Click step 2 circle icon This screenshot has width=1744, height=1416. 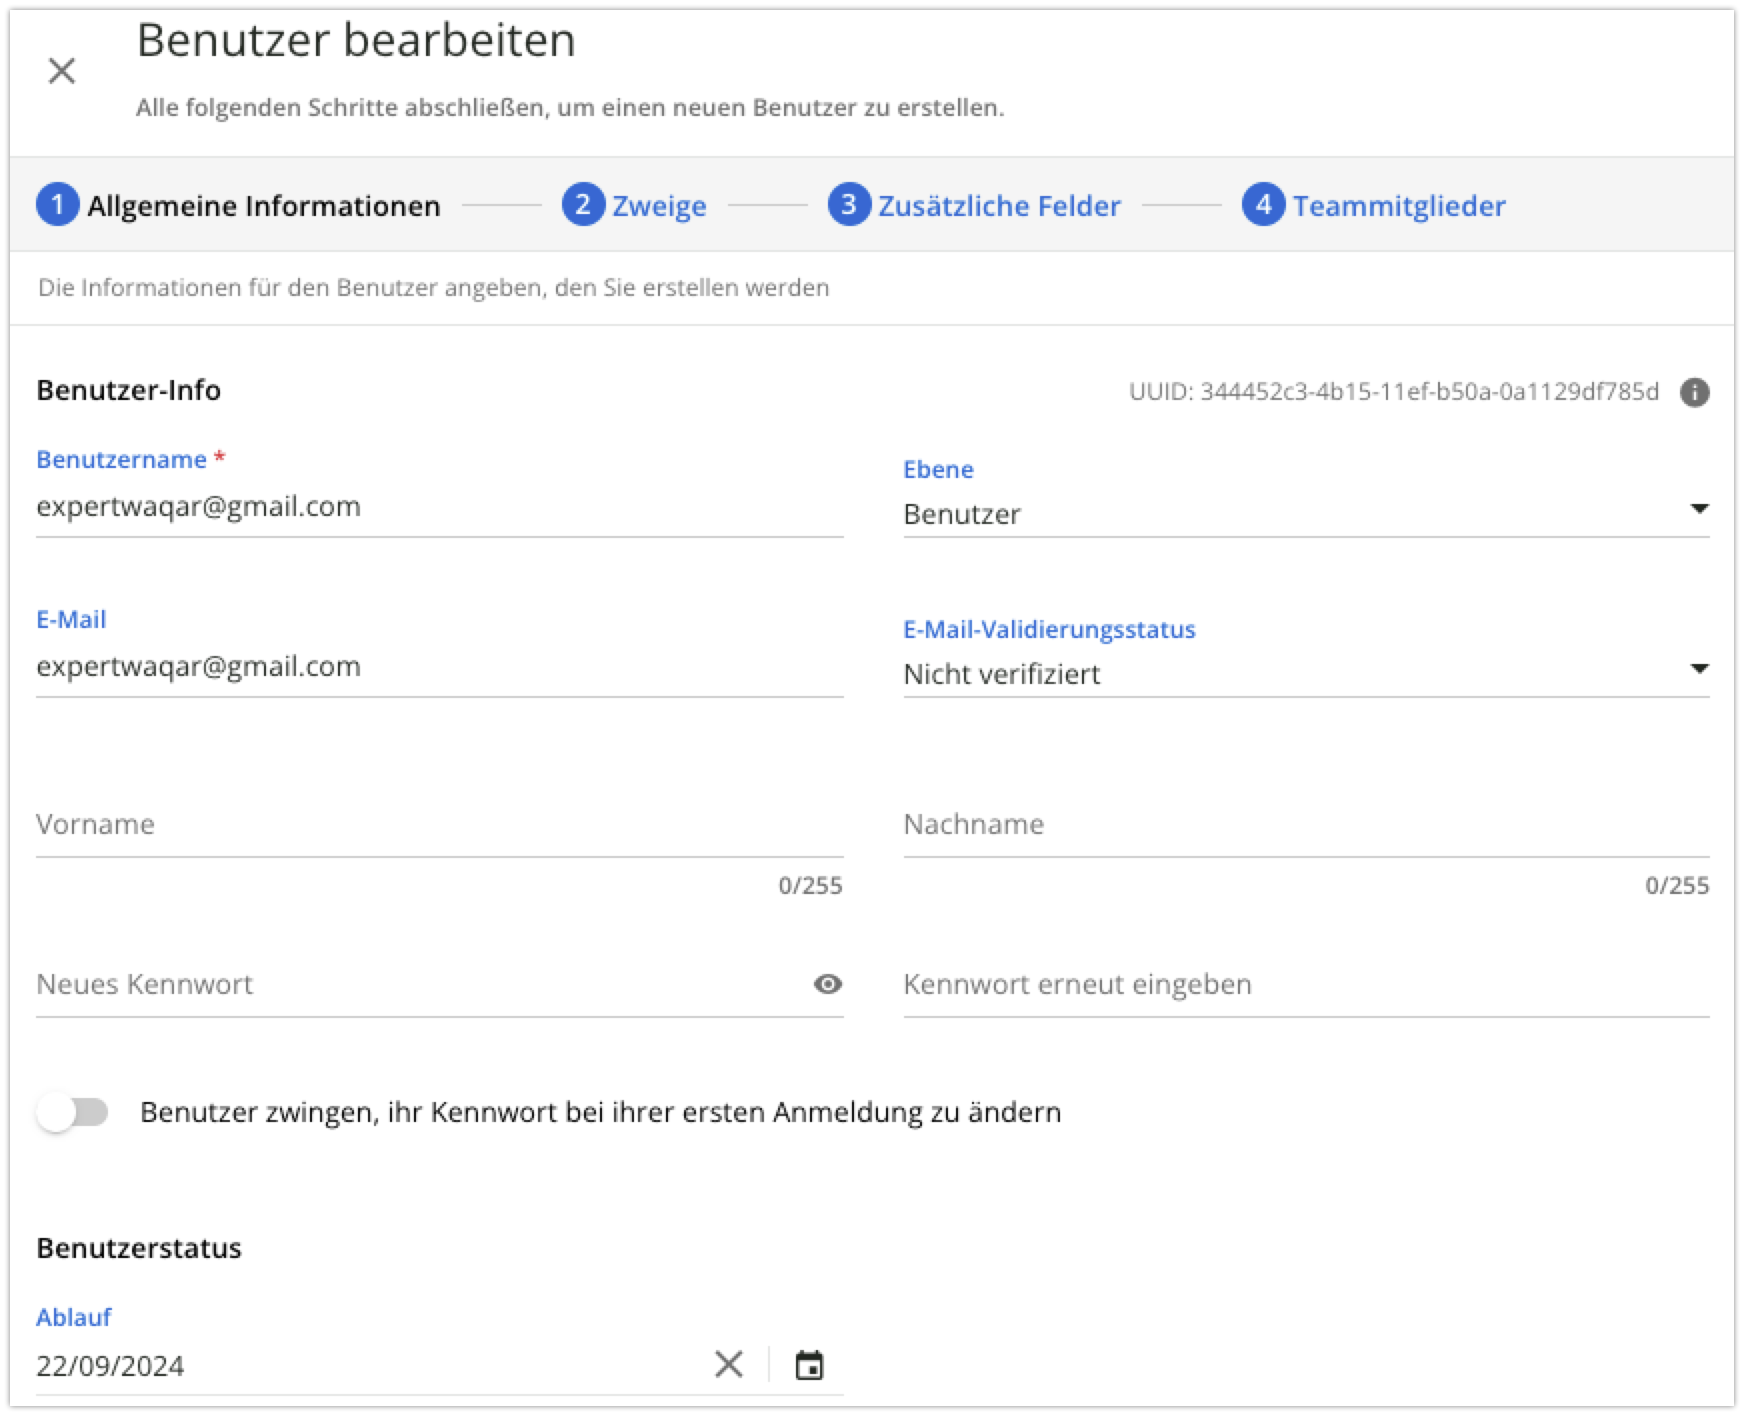(583, 205)
